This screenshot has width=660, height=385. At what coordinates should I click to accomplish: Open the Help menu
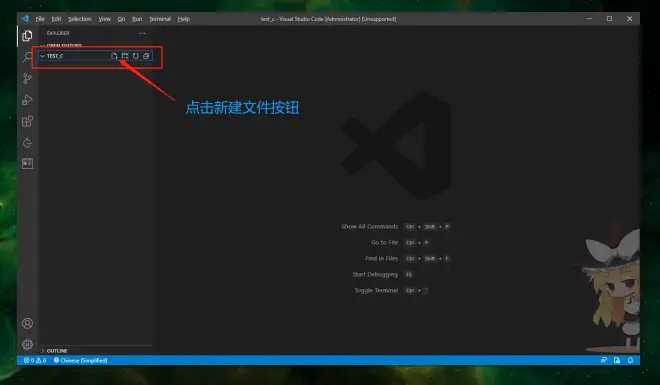184,19
